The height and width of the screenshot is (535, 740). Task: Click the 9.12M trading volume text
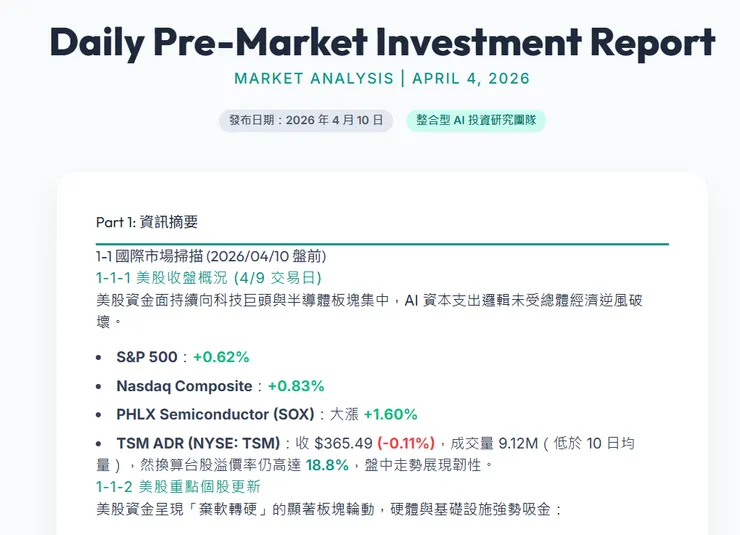518,443
